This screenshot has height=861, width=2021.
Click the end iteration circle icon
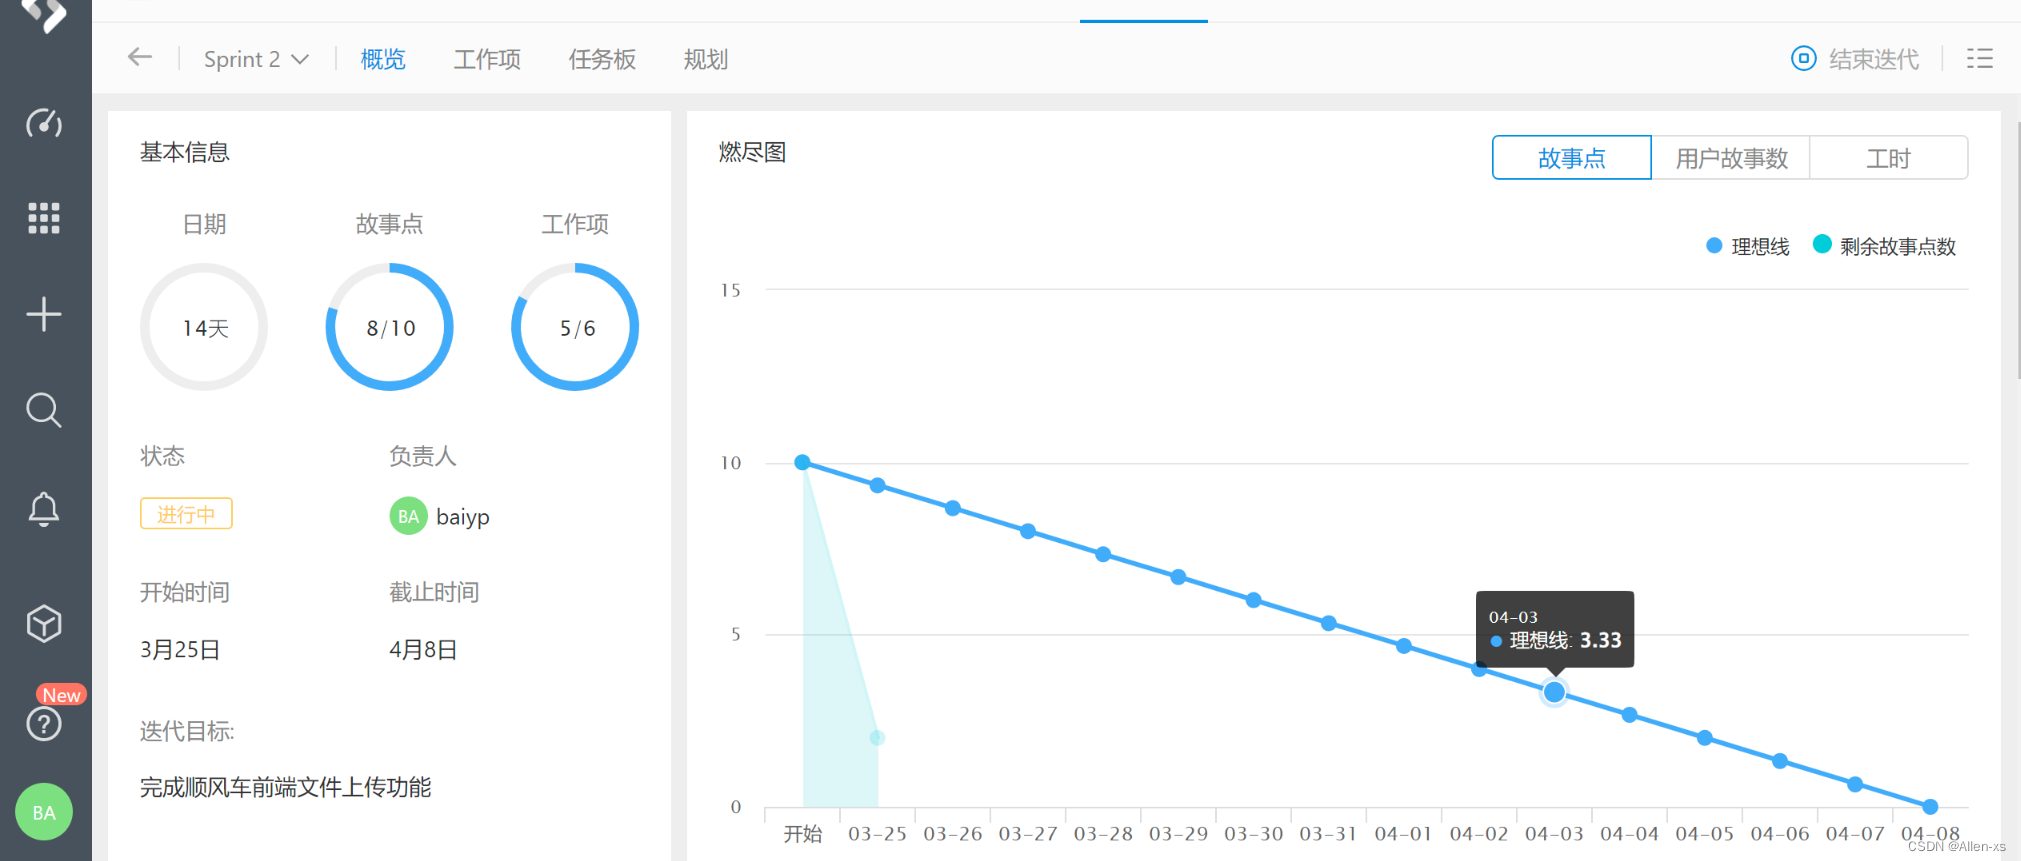[1803, 58]
